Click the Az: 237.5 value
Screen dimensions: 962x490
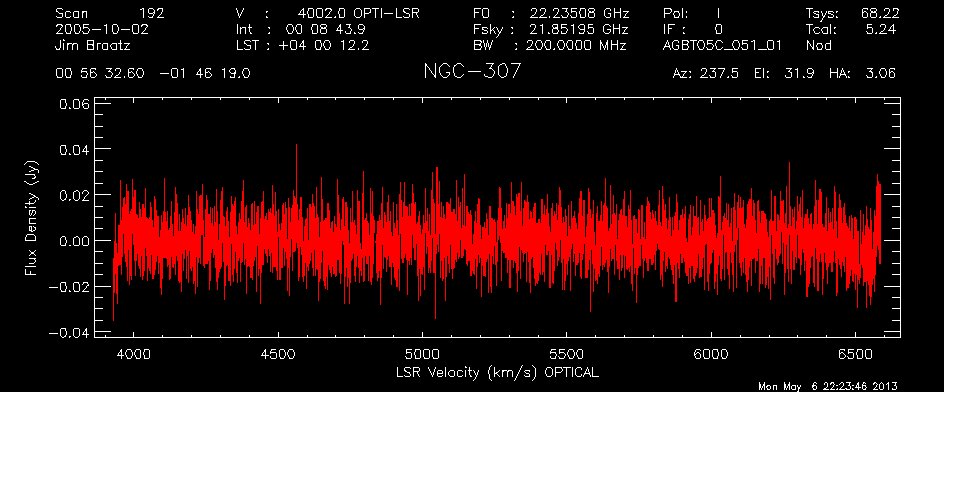tap(706, 74)
